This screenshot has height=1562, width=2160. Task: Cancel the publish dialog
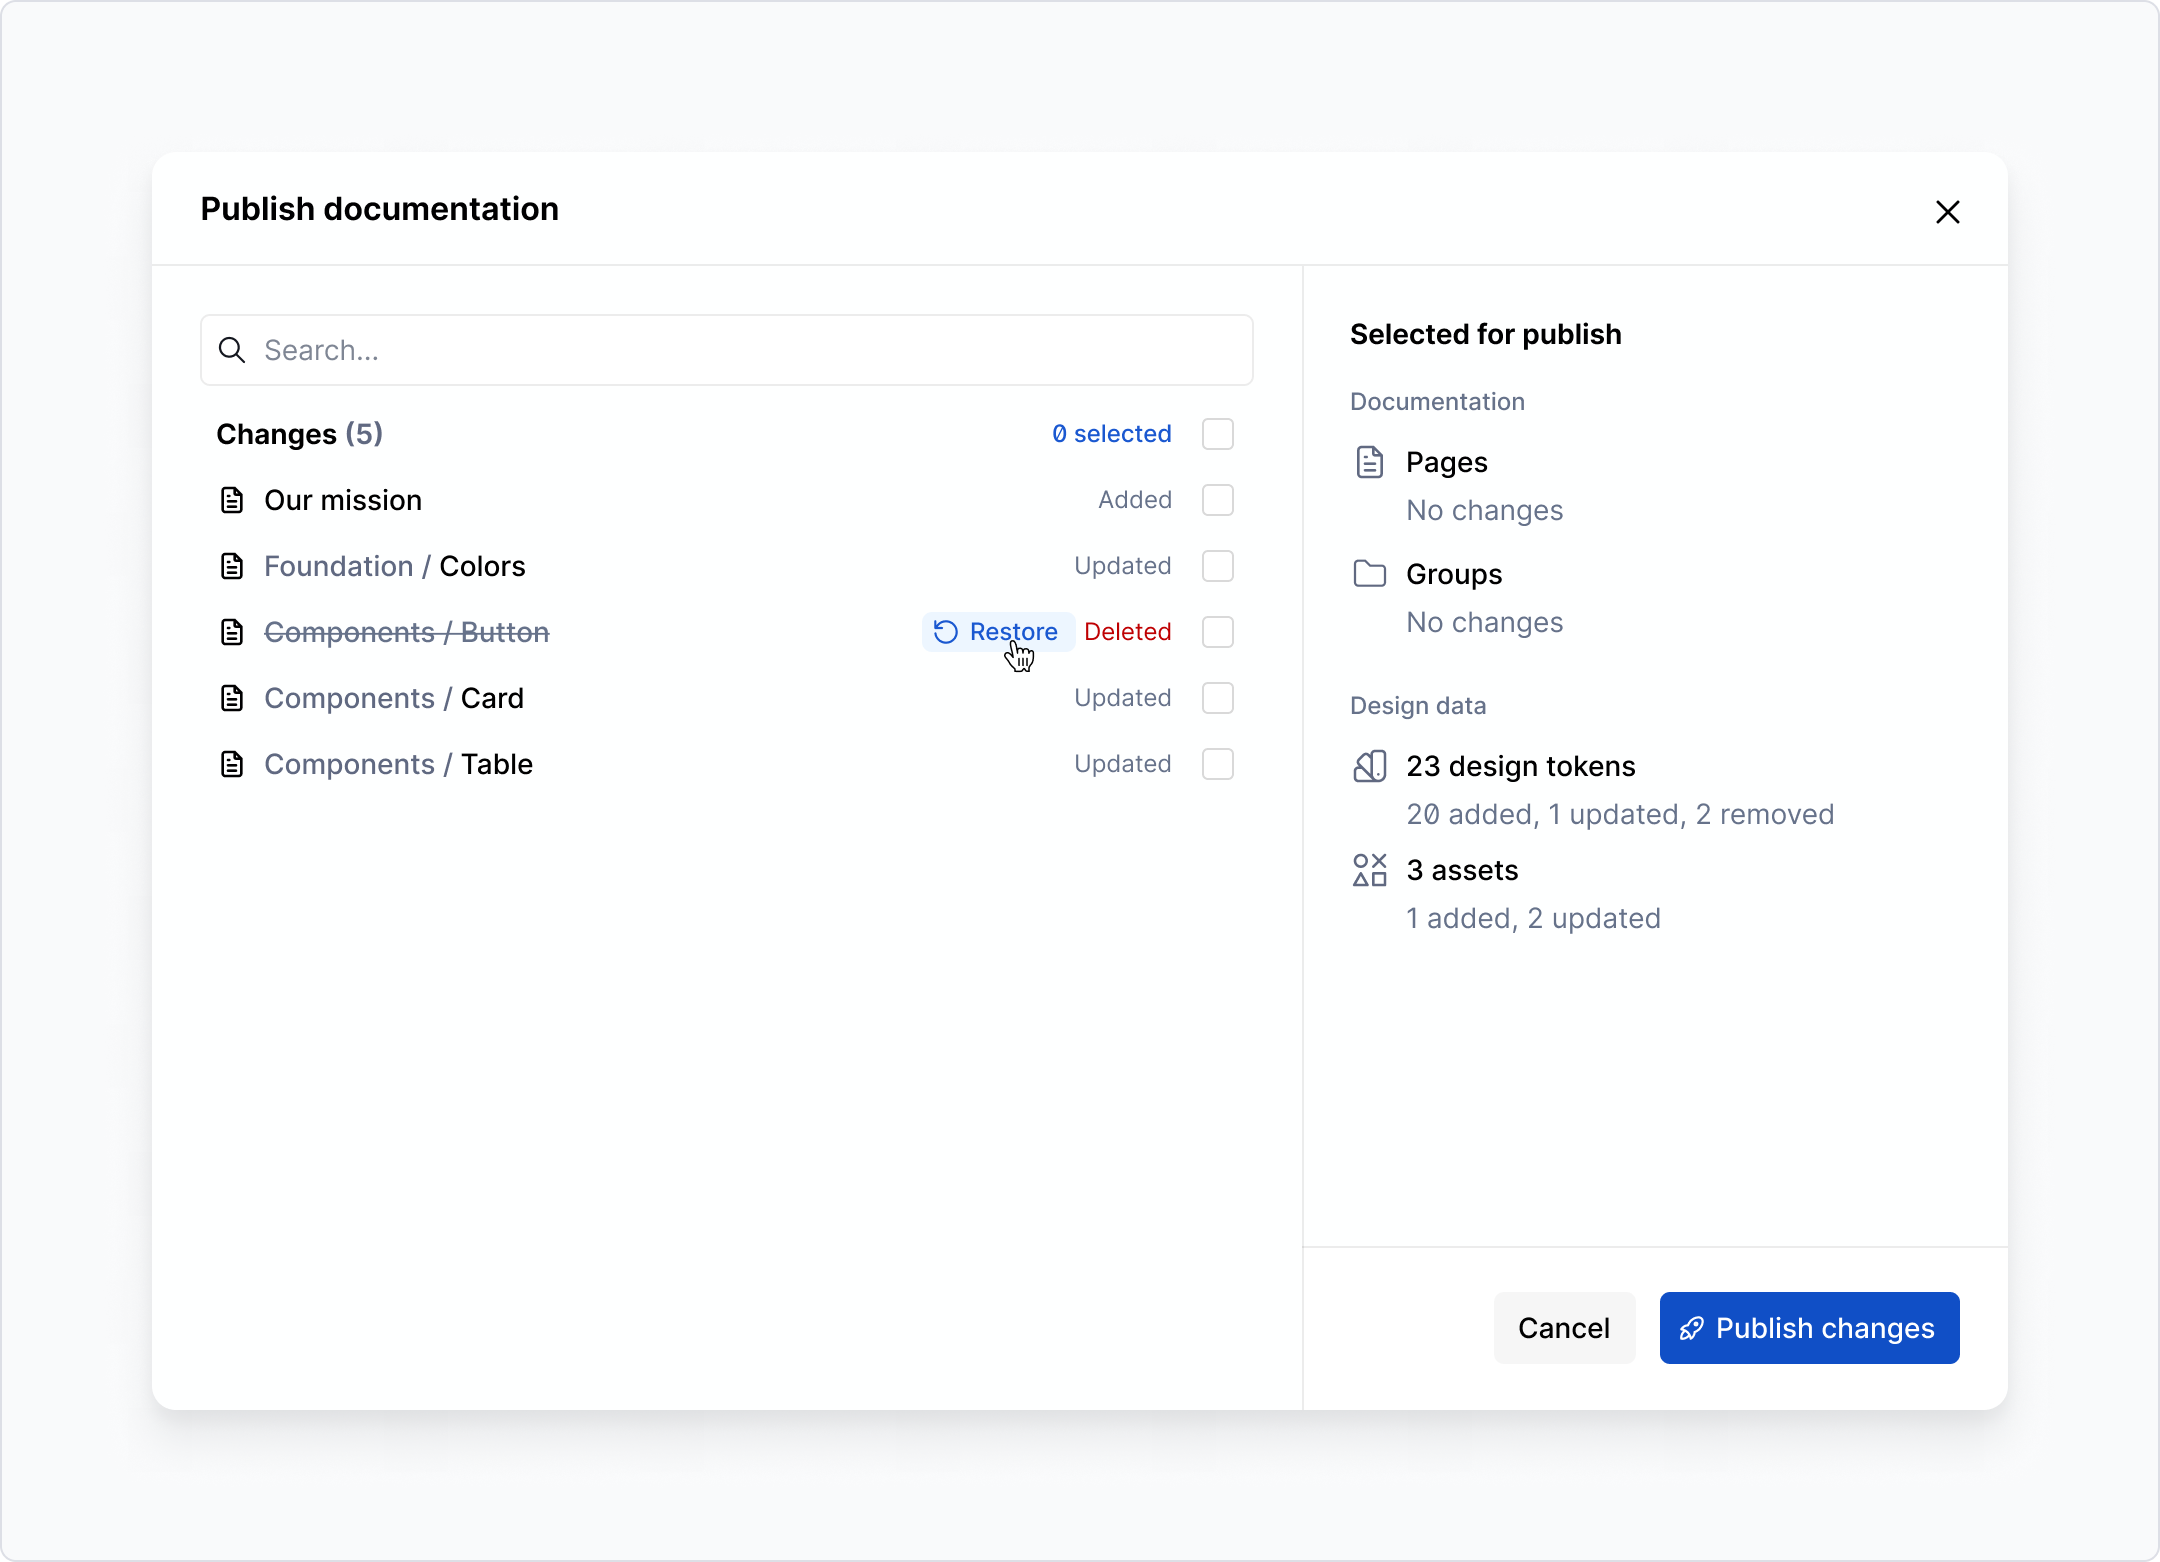click(x=1563, y=1328)
